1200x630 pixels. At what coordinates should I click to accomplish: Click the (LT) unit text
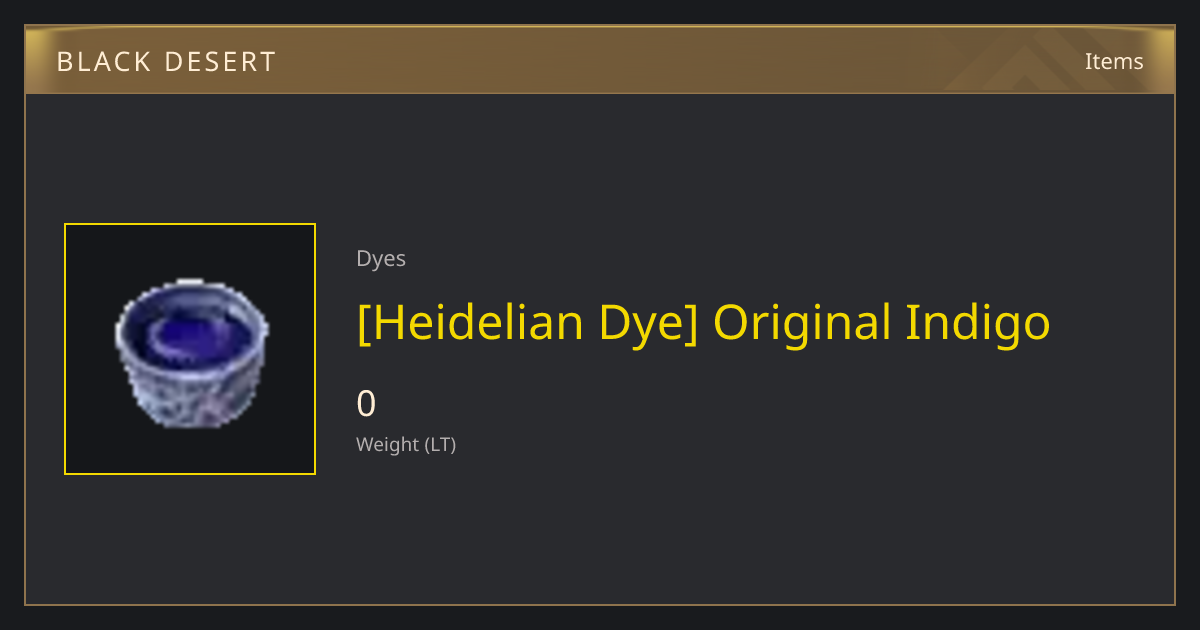pyautogui.click(x=441, y=445)
